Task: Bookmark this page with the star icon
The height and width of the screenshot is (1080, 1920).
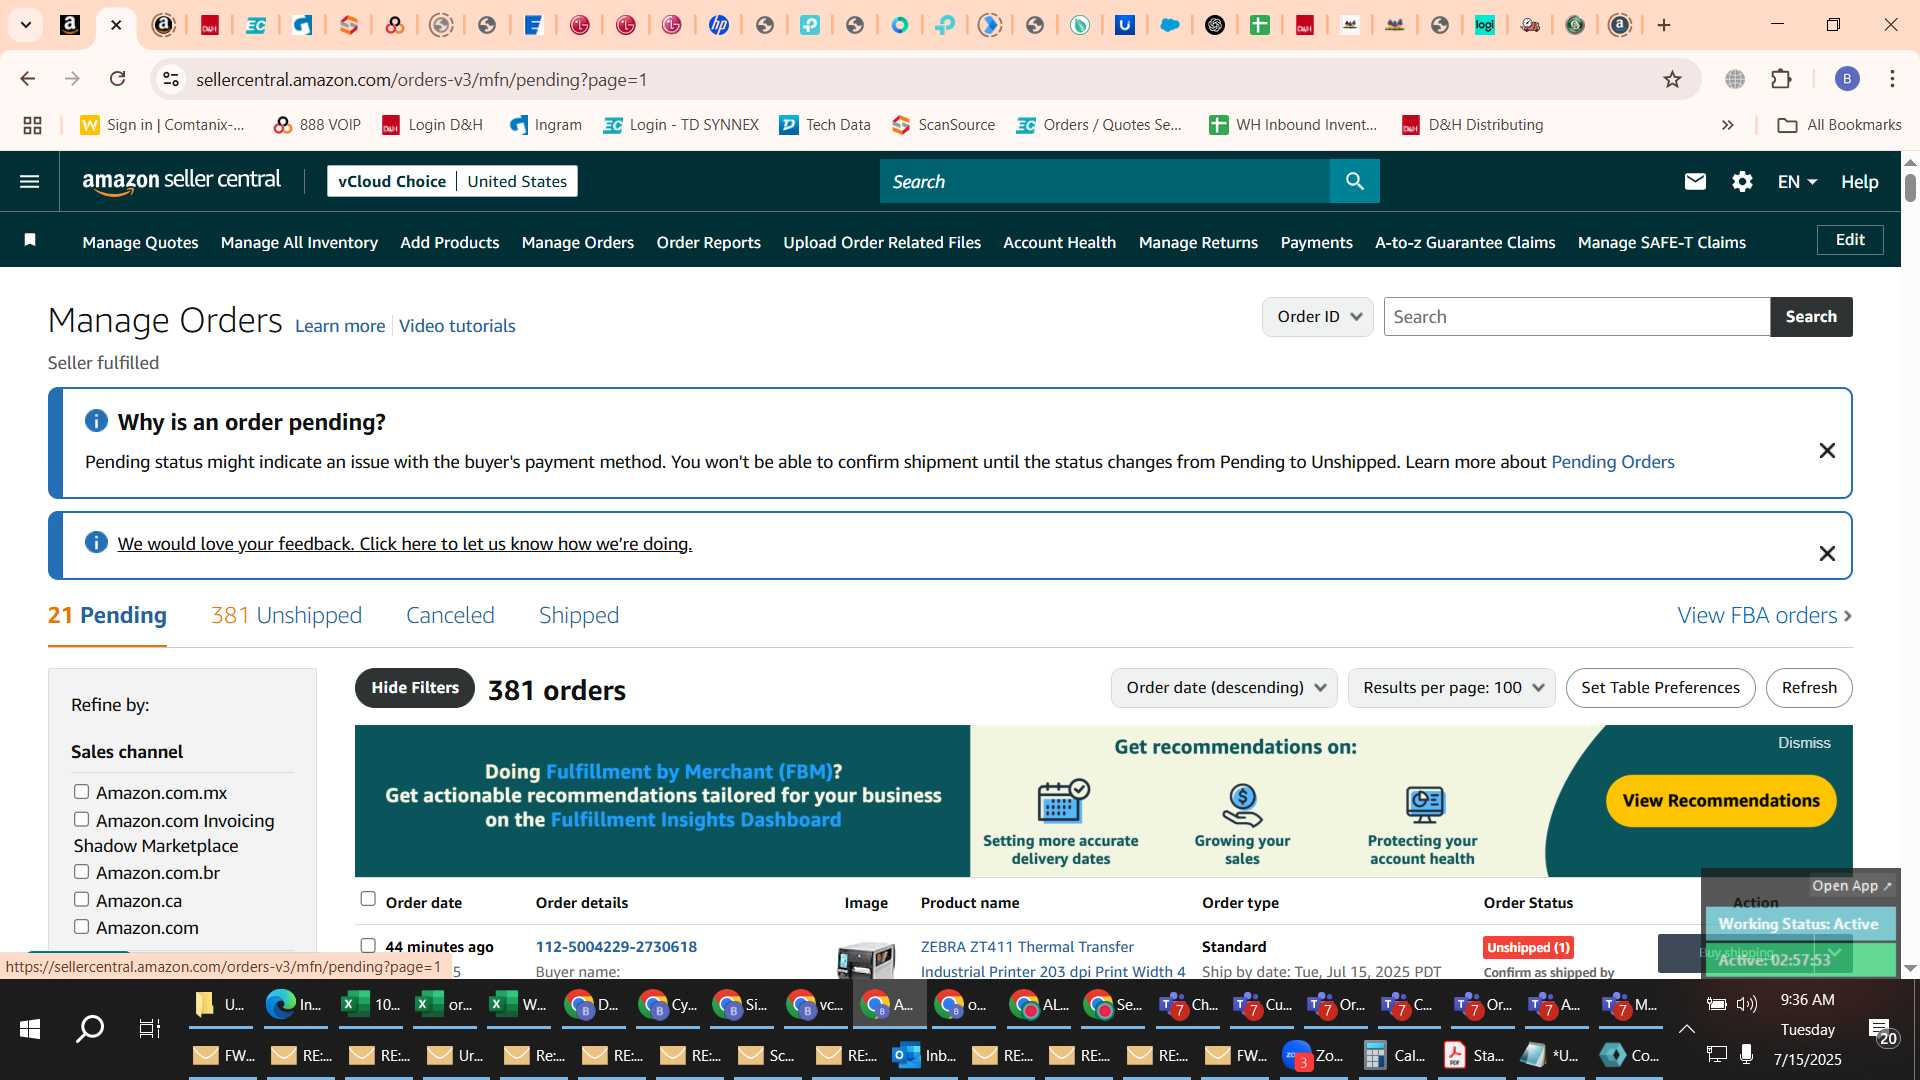Action: click(x=1672, y=79)
